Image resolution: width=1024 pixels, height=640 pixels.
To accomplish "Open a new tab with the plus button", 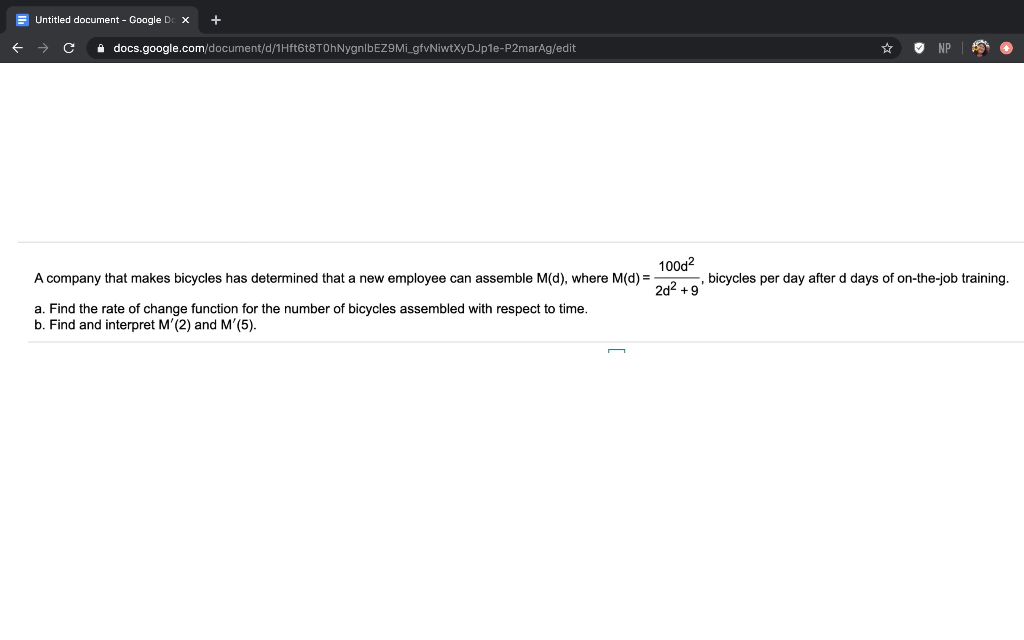I will (215, 19).
